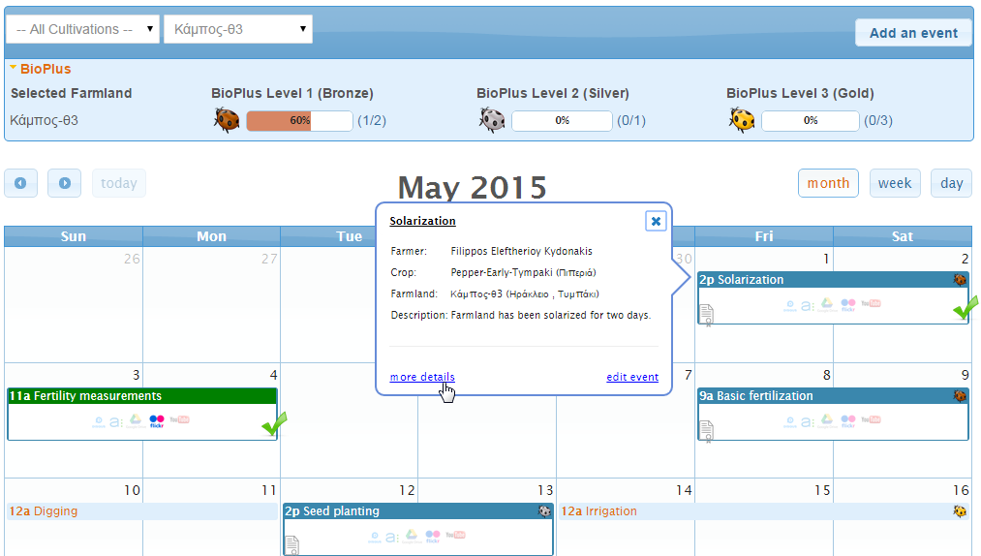Click green checkmark on Fertility measurements event
Viewport: 981px width, 556px height.
coord(274,423)
